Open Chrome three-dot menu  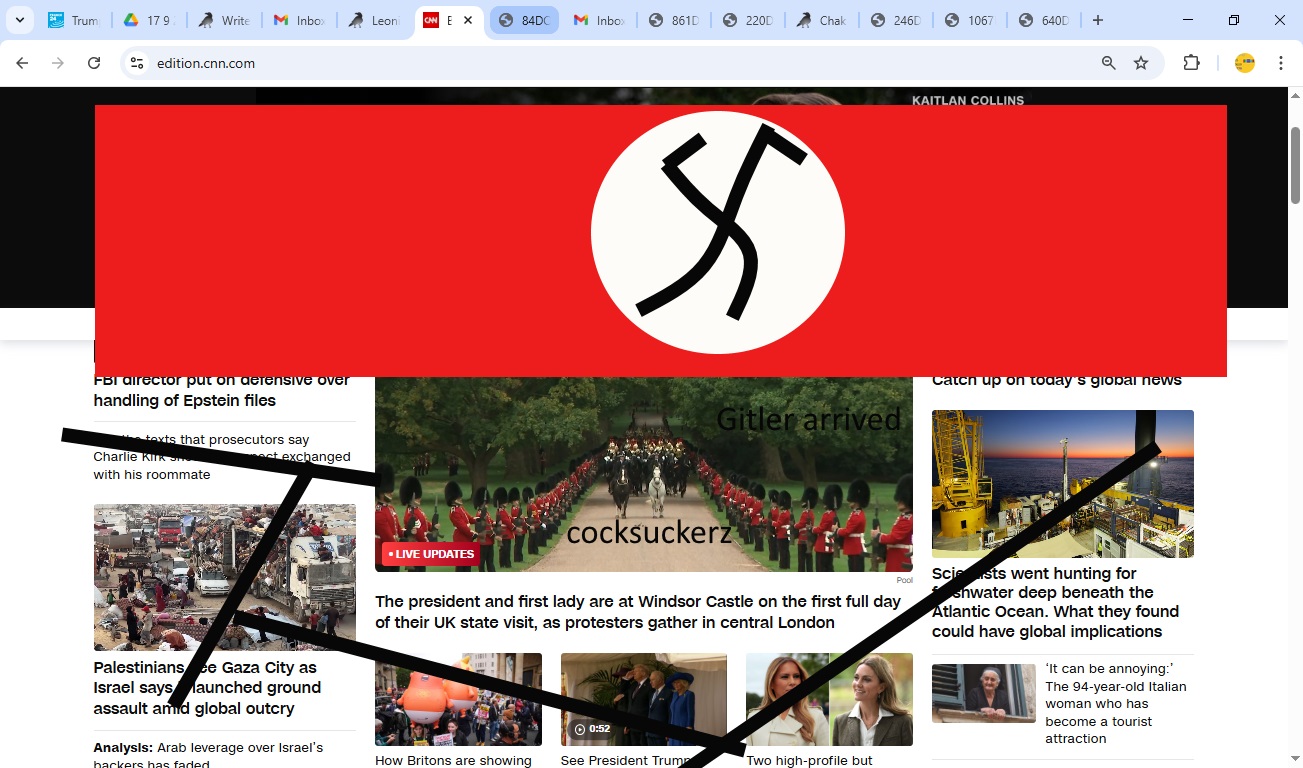tap(1281, 63)
